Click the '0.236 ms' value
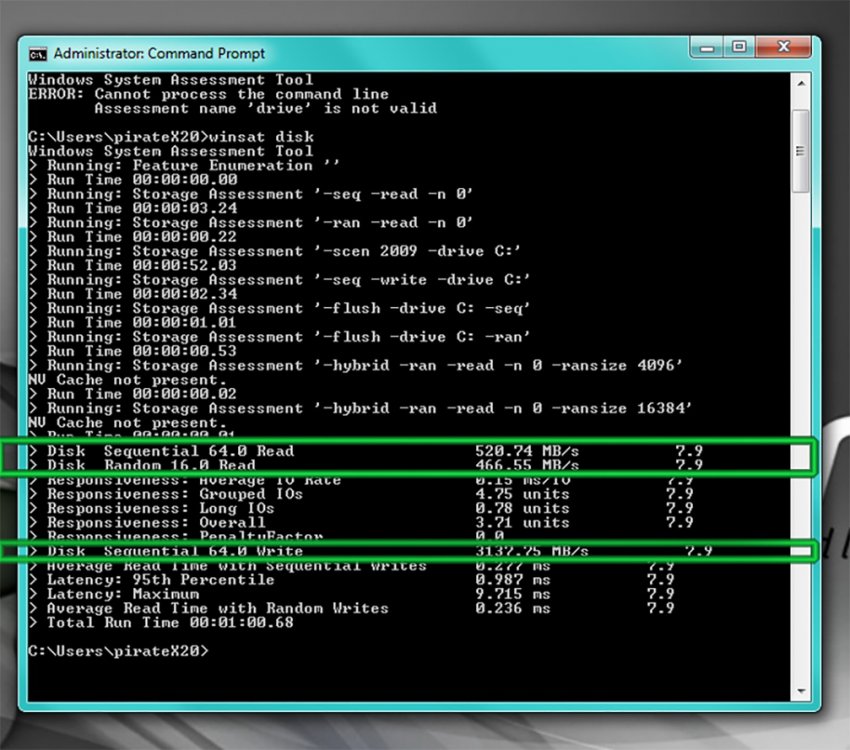This screenshot has width=850, height=750. 513,608
